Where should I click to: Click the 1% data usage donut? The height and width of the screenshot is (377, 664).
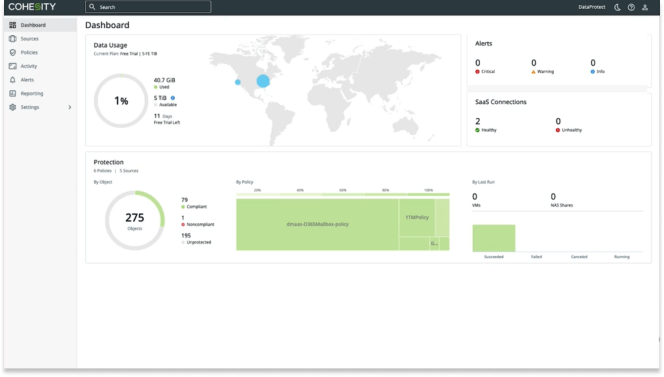121,101
